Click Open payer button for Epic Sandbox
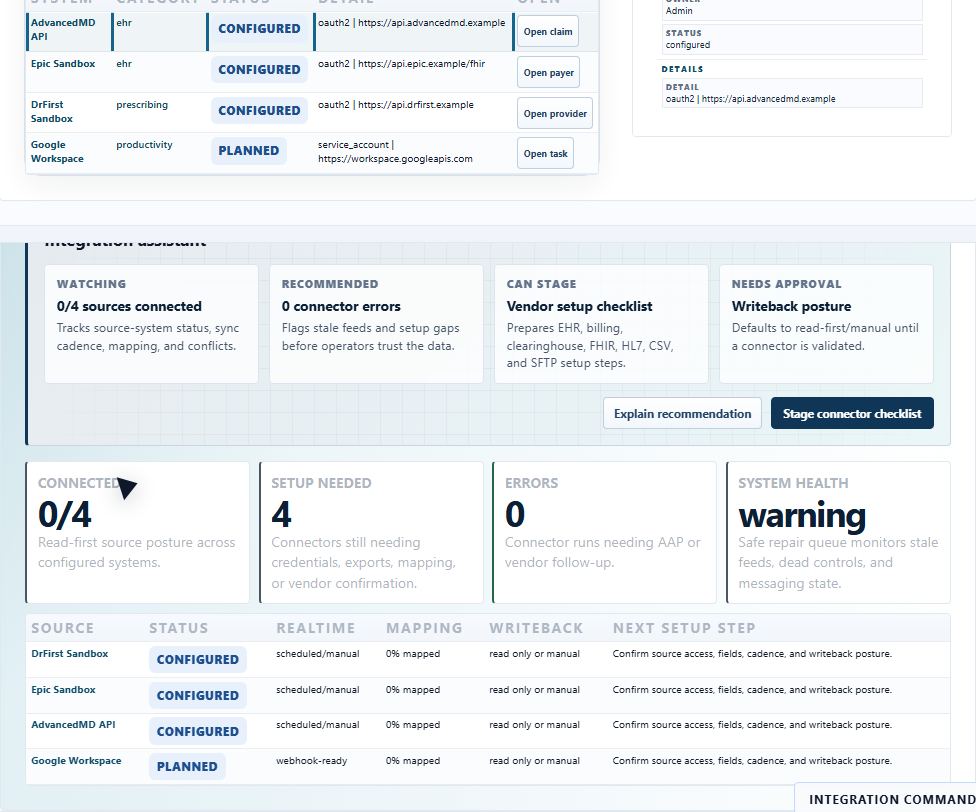Image resolution: width=976 pixels, height=812 pixels. click(548, 73)
